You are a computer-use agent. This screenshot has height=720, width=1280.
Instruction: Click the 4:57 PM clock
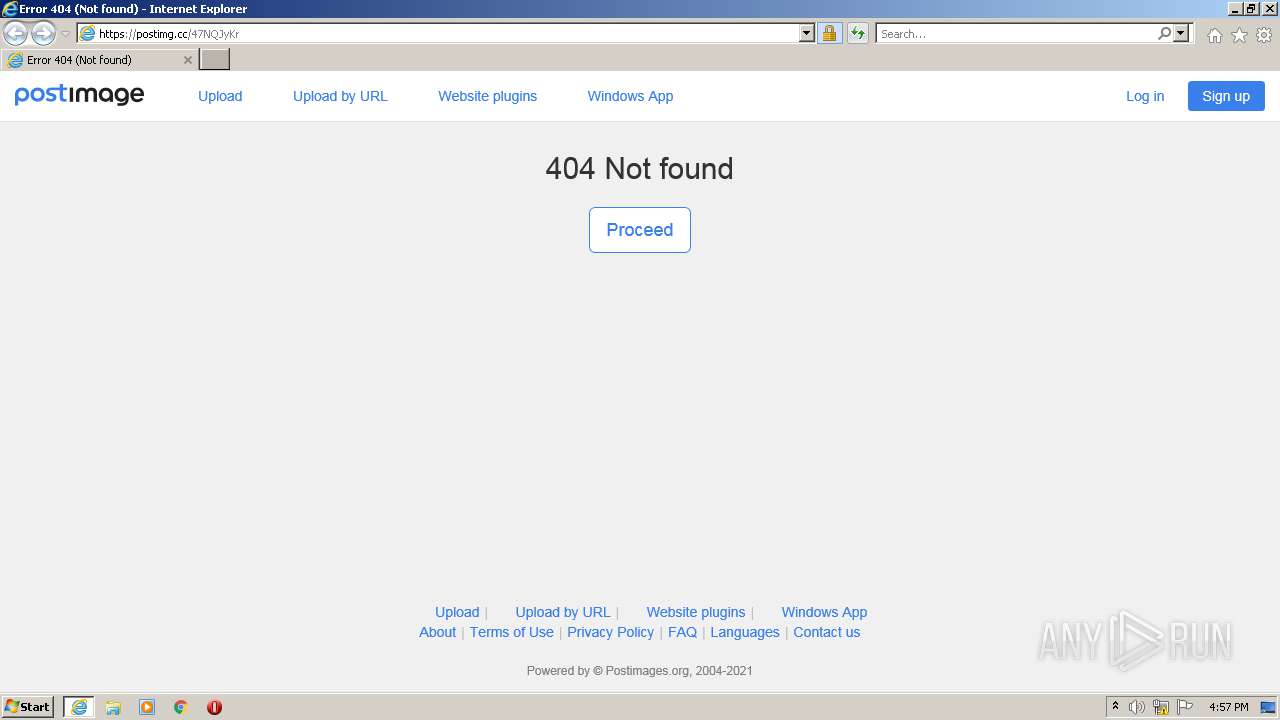click(x=1229, y=707)
